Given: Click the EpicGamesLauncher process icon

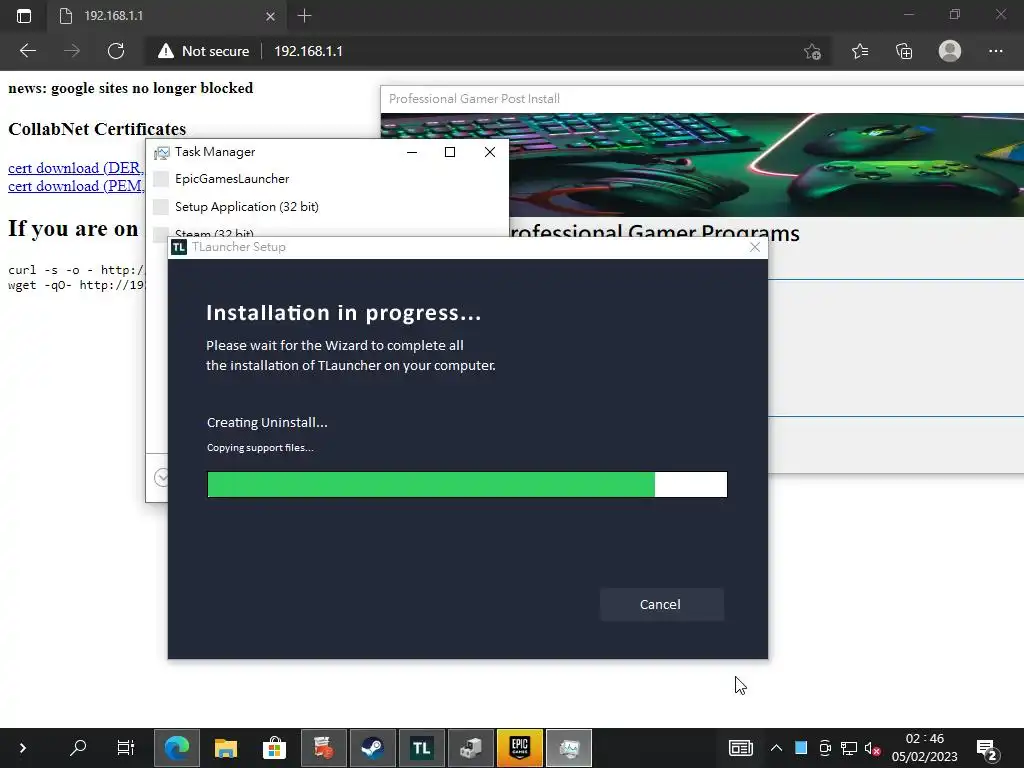Looking at the screenshot, I should (161, 179).
